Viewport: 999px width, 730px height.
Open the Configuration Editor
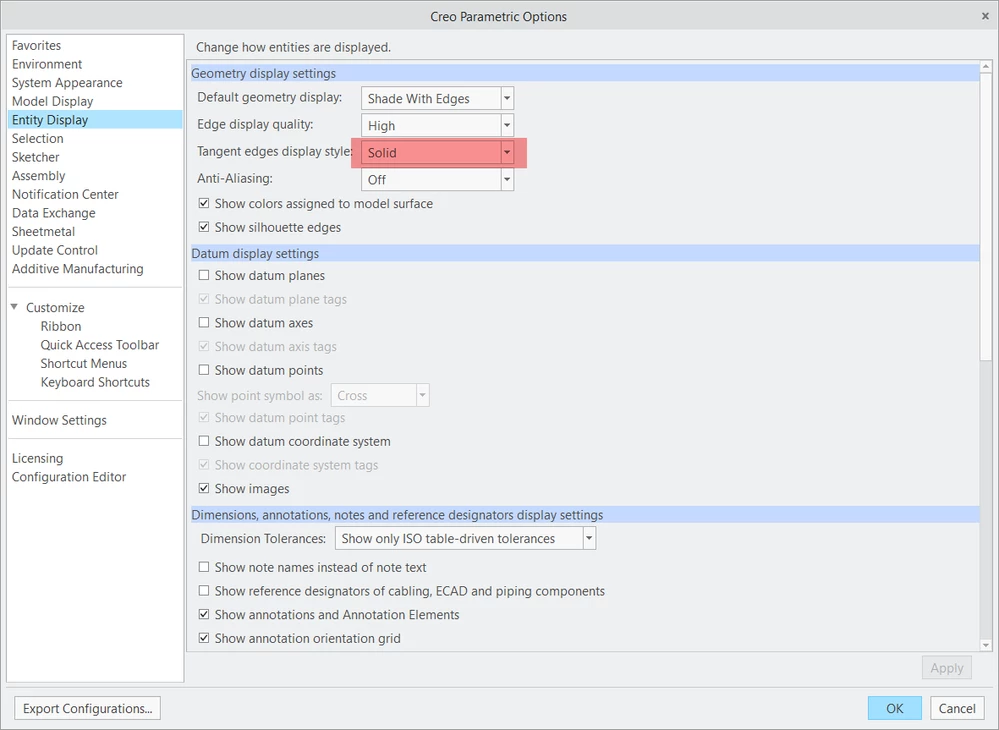[69, 477]
